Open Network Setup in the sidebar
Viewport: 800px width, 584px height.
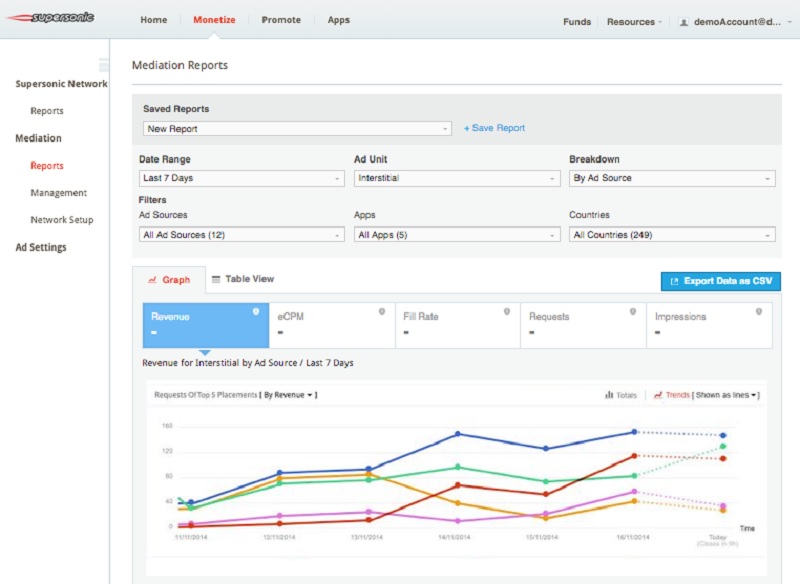click(x=62, y=220)
